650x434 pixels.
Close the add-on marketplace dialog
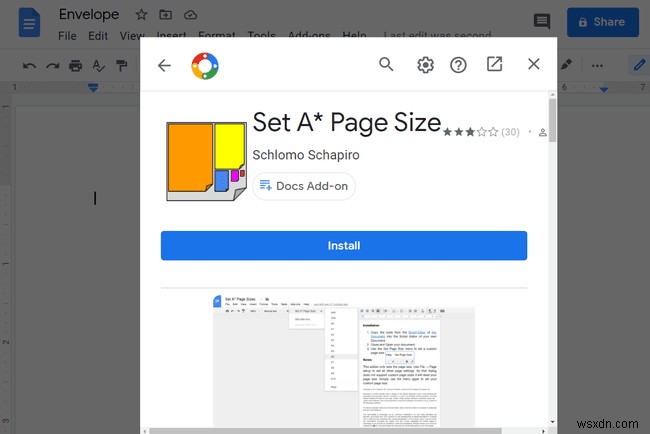(534, 64)
